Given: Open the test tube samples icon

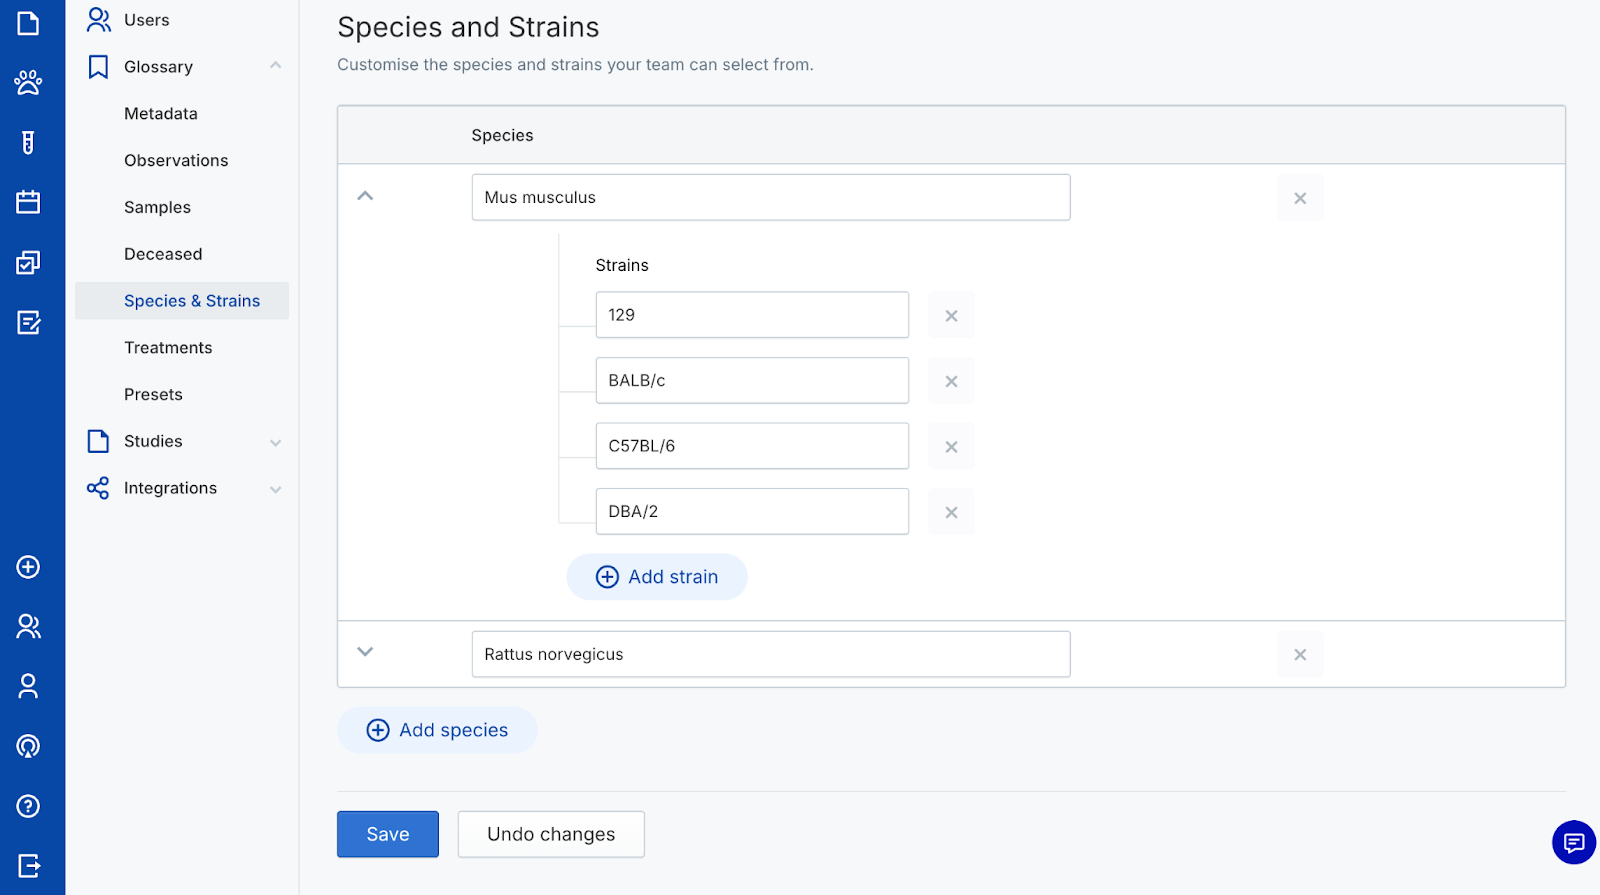Looking at the screenshot, I should [x=28, y=143].
